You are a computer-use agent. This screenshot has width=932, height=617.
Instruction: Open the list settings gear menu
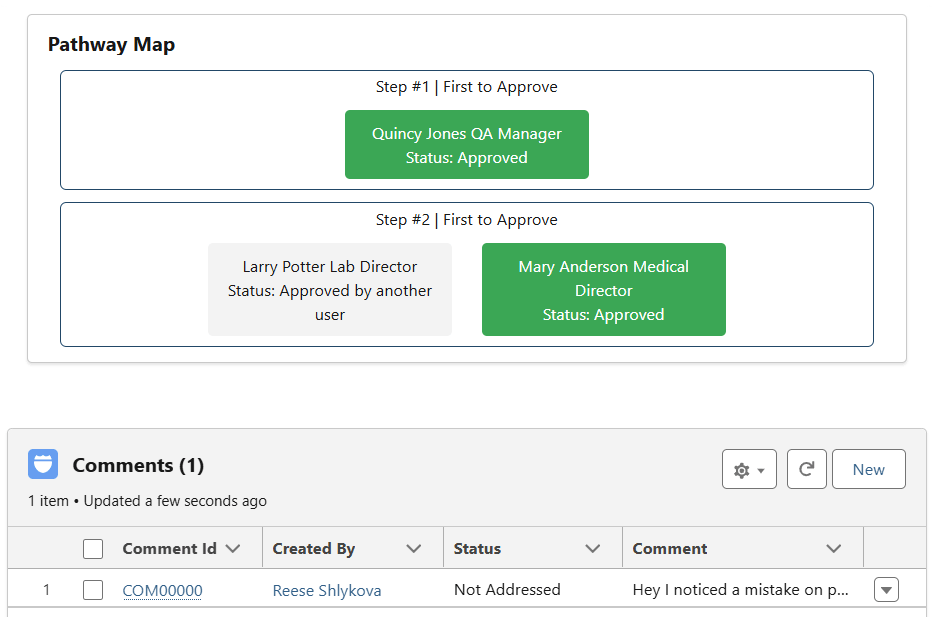point(749,470)
